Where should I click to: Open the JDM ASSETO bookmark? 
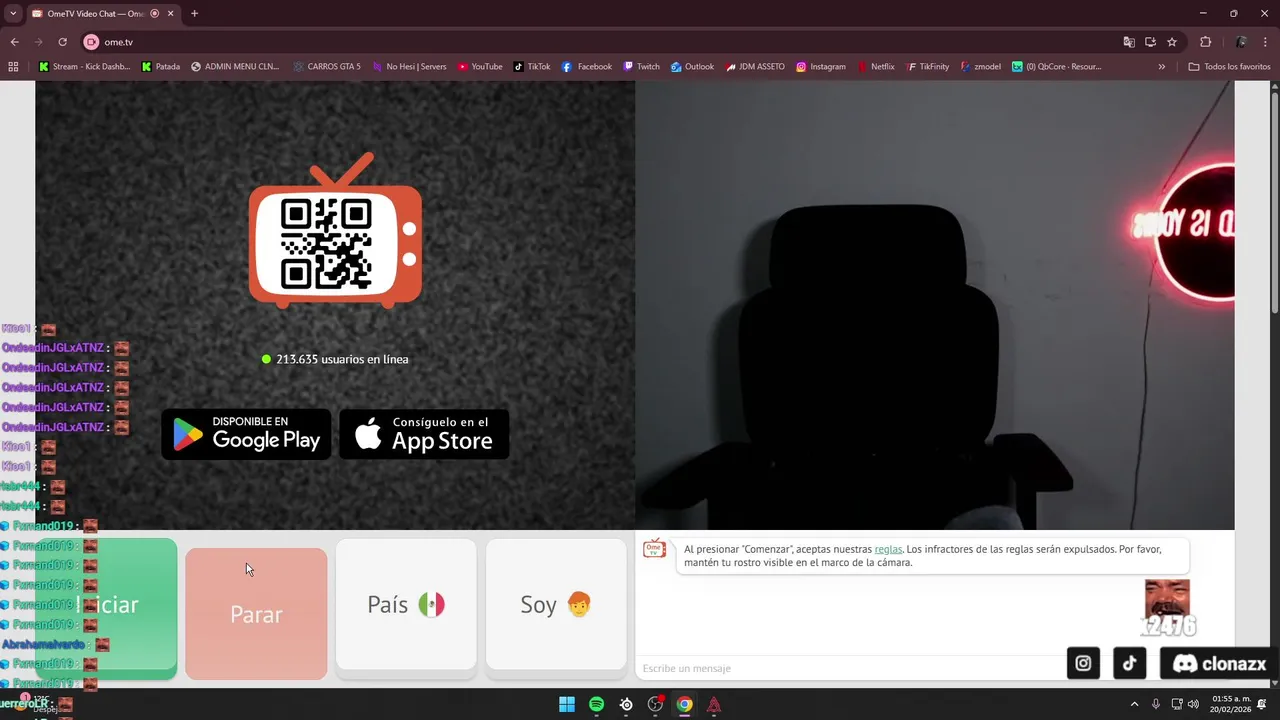(755, 67)
